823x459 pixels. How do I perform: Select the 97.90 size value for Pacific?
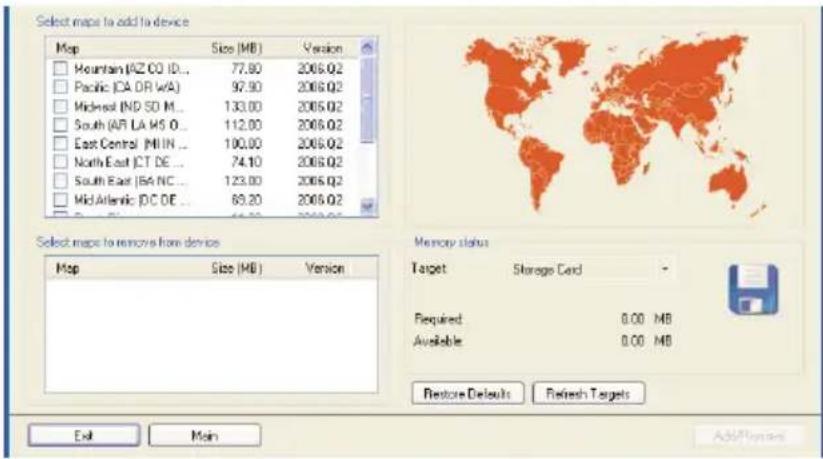click(x=247, y=87)
